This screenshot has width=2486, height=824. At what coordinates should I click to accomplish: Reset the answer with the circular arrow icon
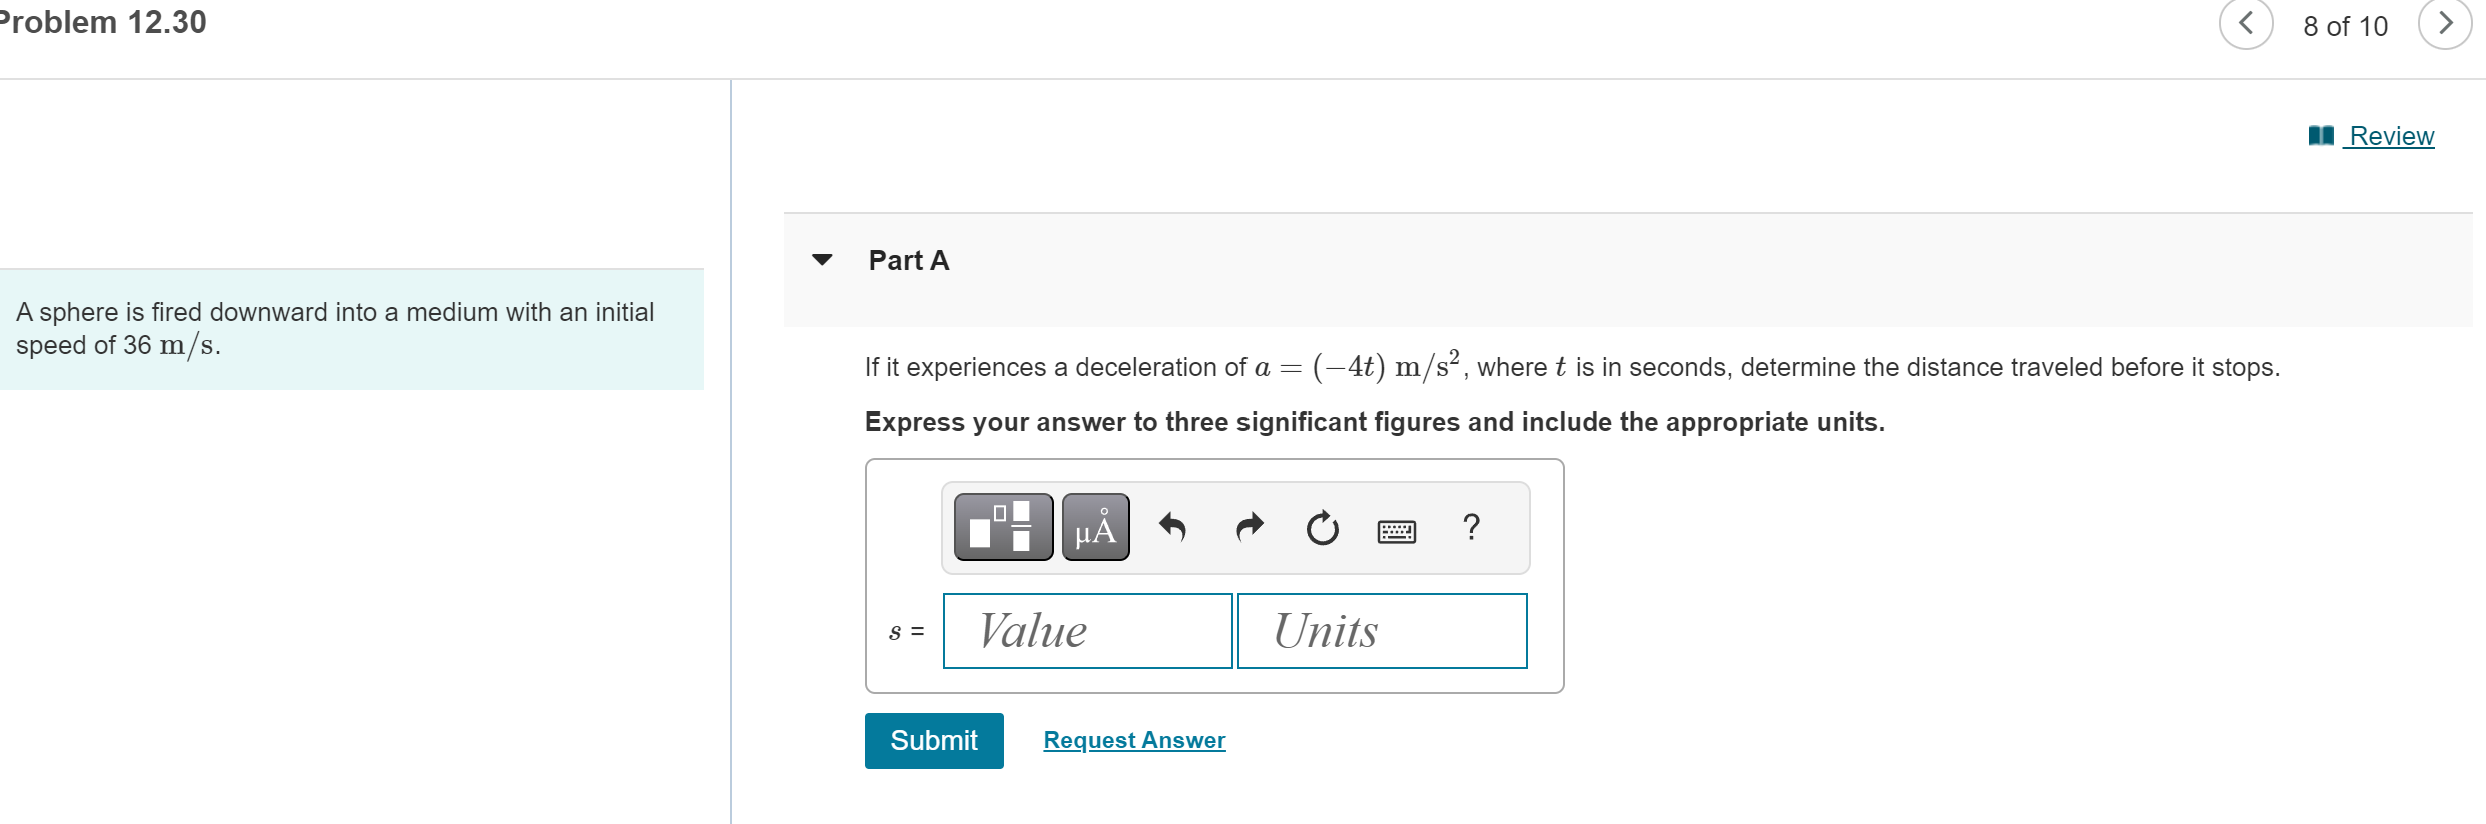pos(1322,528)
